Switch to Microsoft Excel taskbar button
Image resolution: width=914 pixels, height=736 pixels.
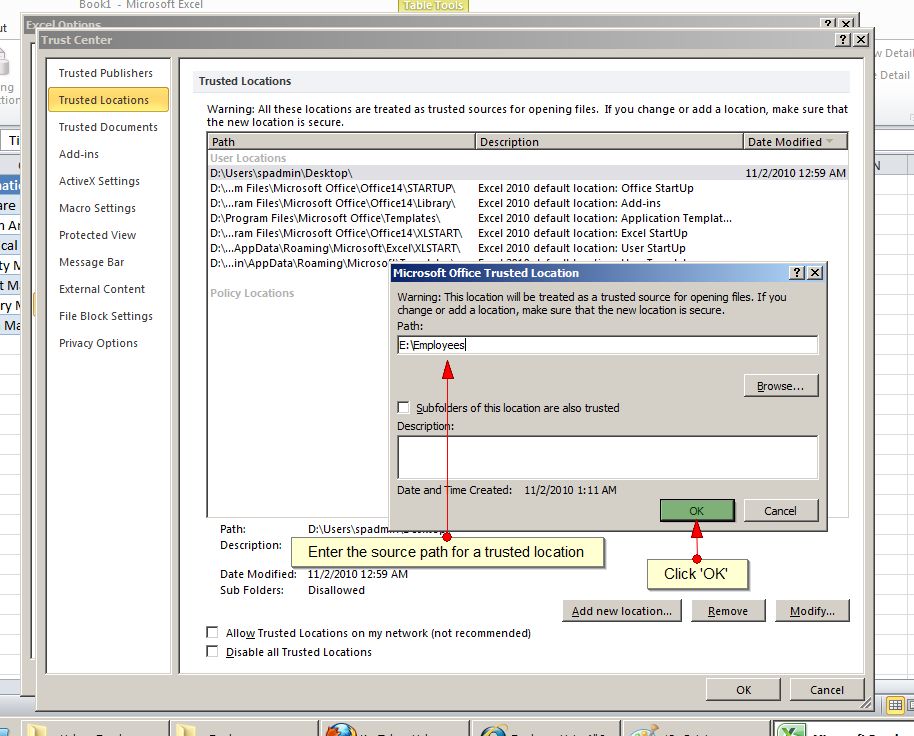click(843, 728)
